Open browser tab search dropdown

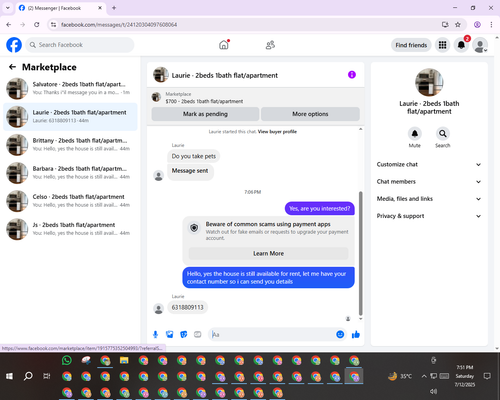[8, 8]
